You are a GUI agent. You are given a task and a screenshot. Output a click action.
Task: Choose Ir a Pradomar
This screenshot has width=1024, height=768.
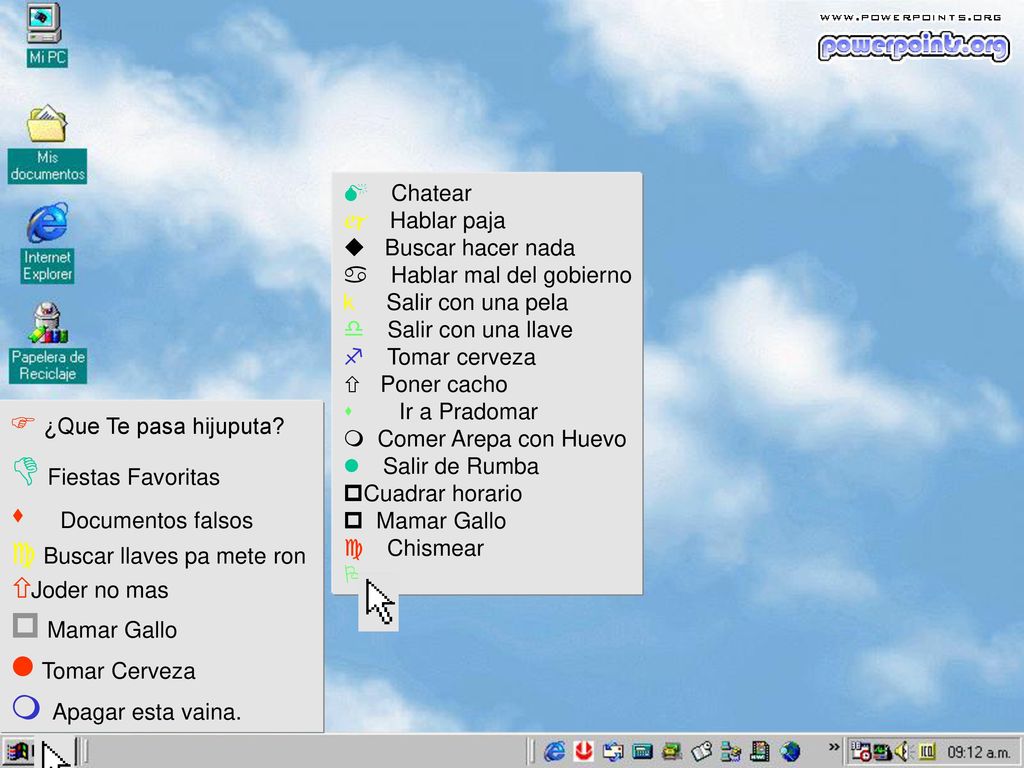pyautogui.click(x=468, y=412)
